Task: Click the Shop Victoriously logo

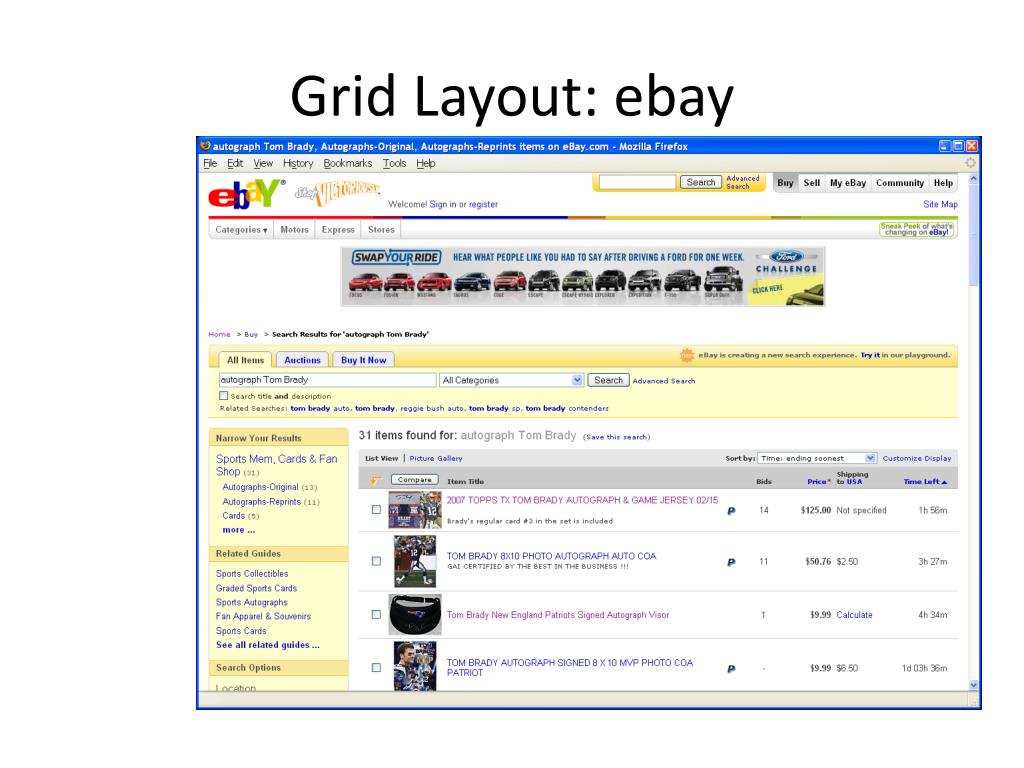Action: [338, 192]
